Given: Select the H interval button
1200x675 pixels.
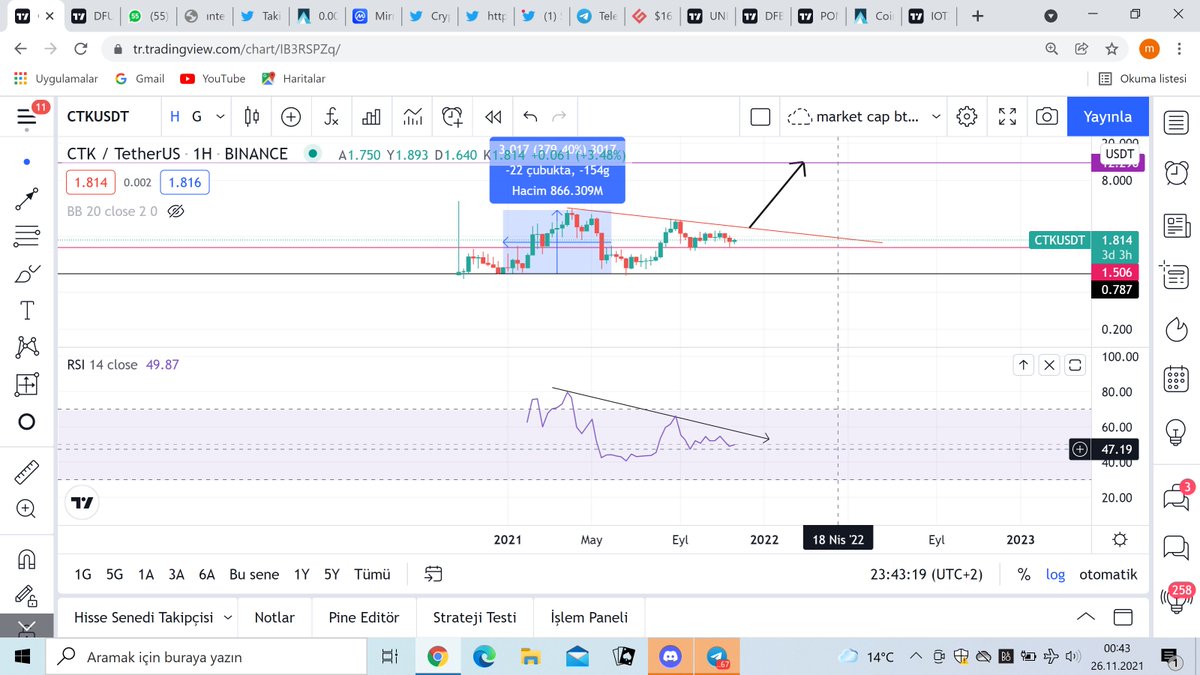Looking at the screenshot, I should 175,117.
